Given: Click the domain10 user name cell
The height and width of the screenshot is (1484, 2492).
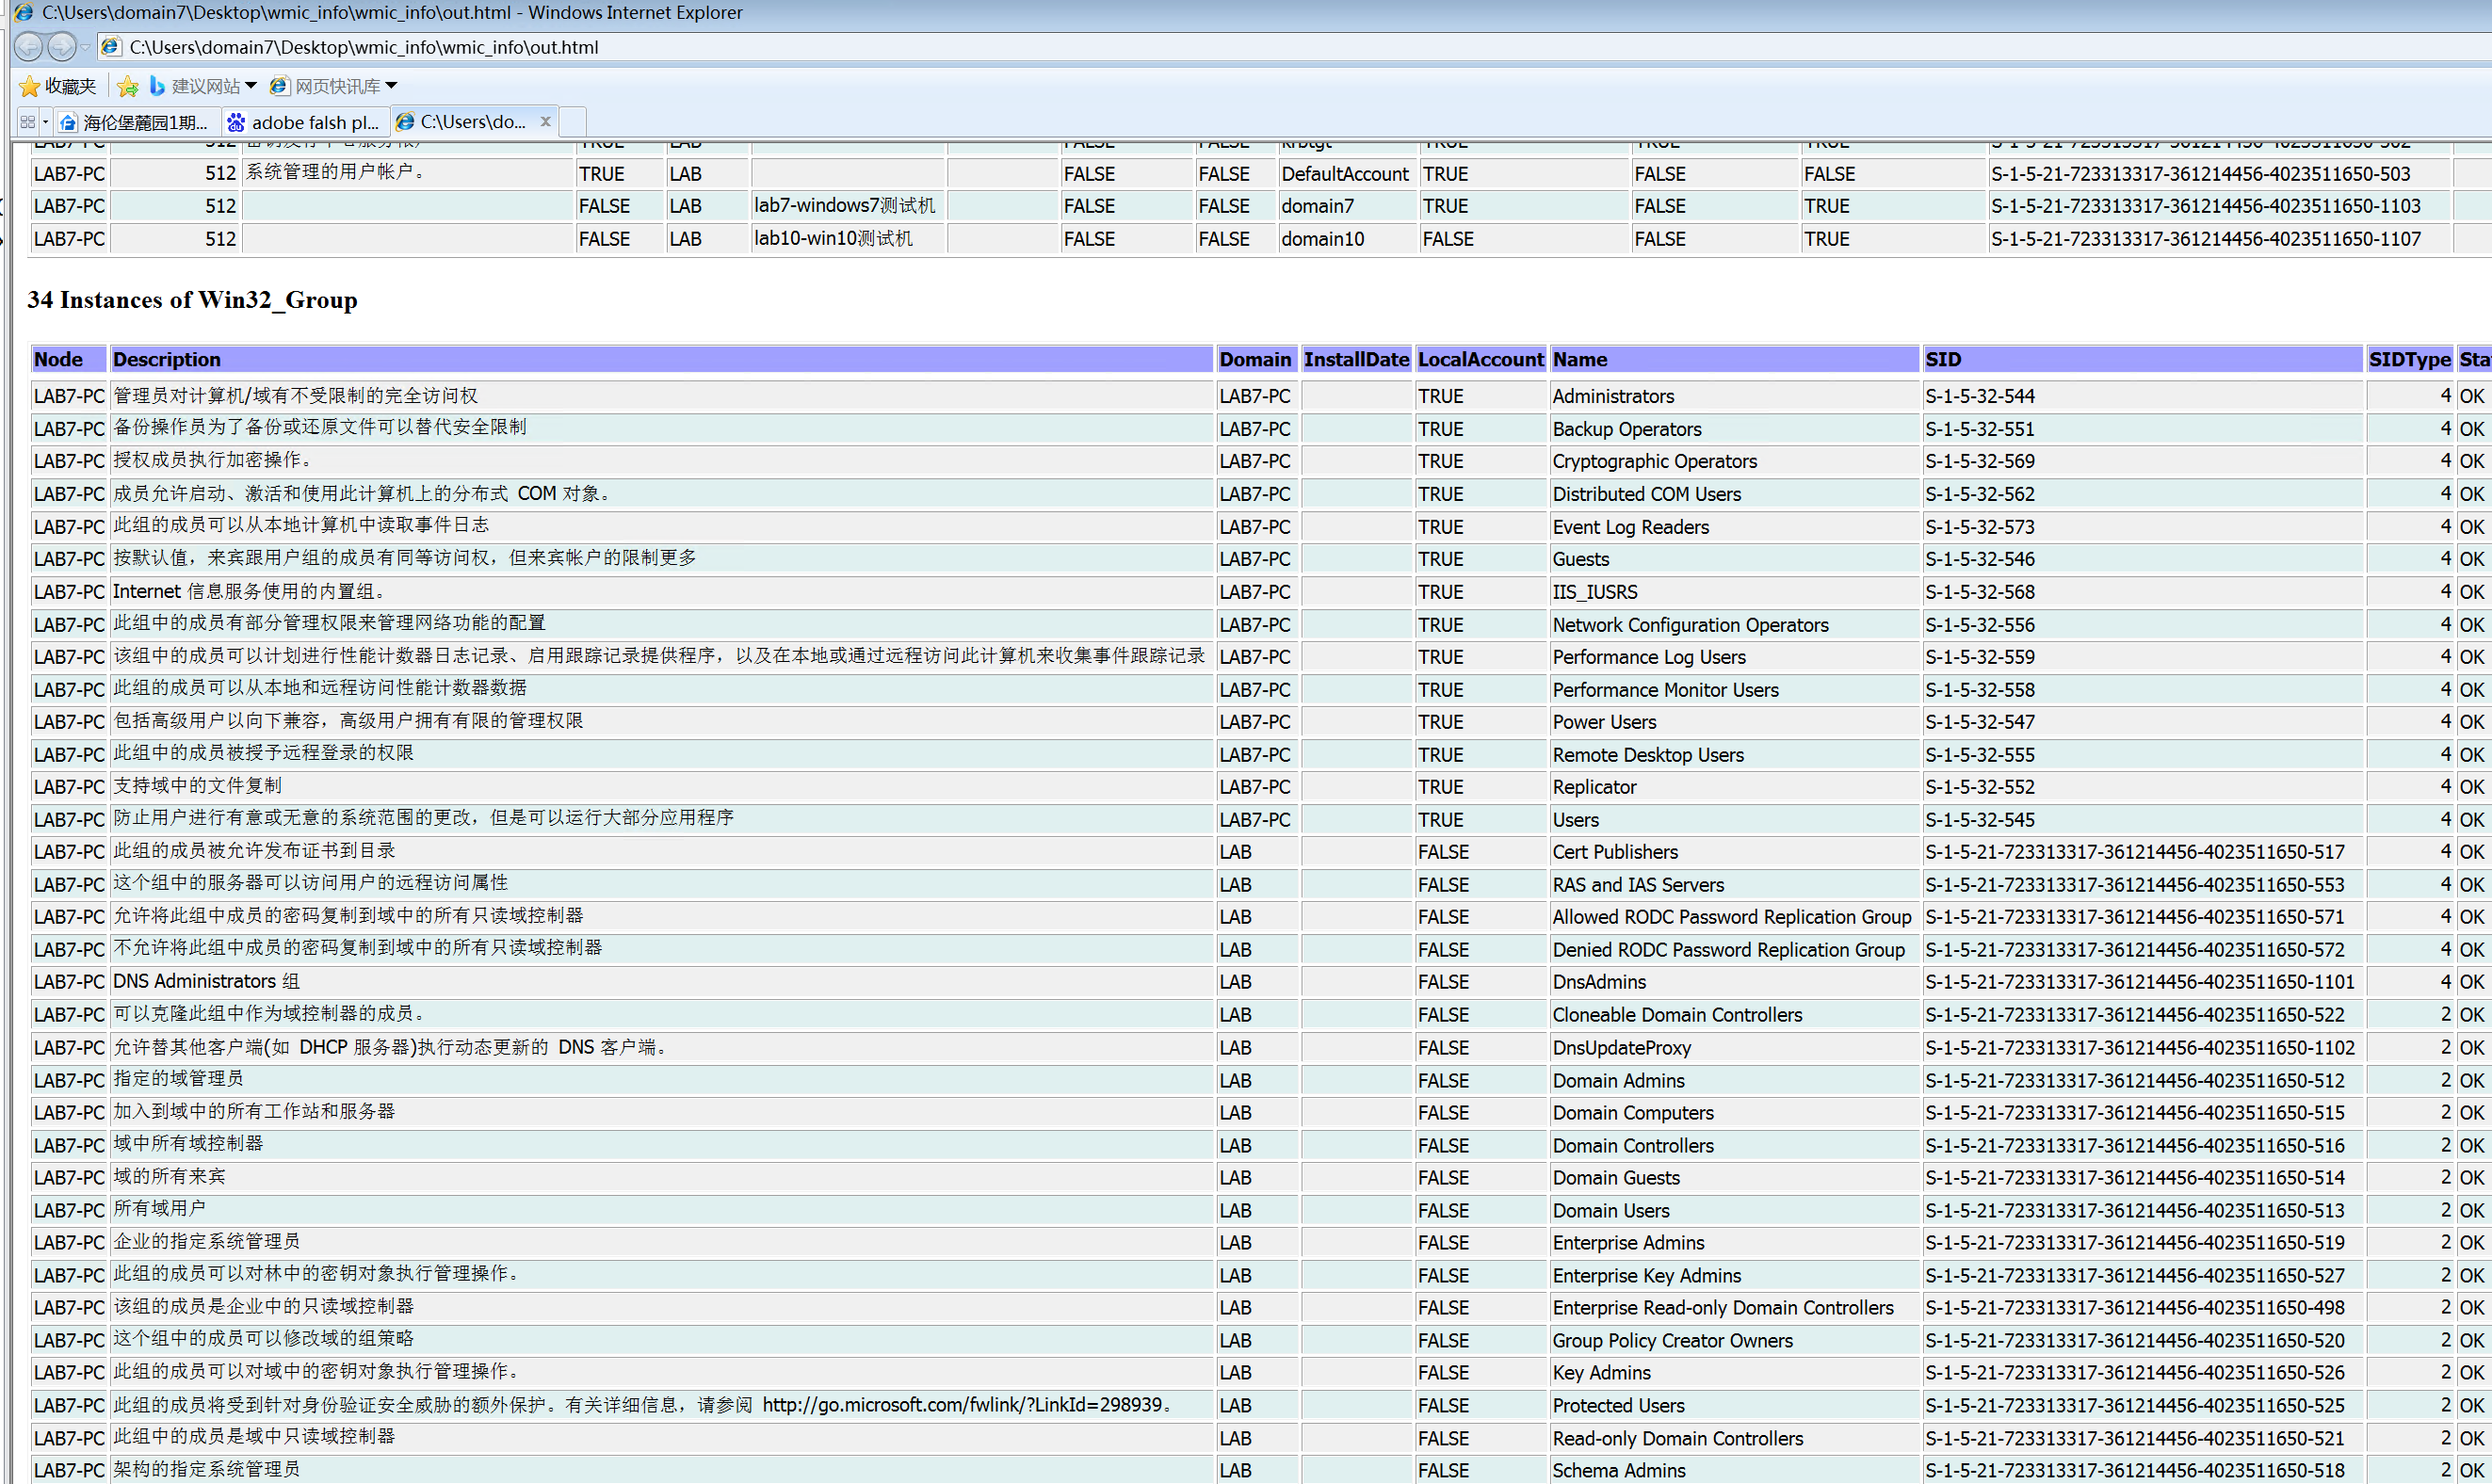Looking at the screenshot, I should (x=1347, y=239).
